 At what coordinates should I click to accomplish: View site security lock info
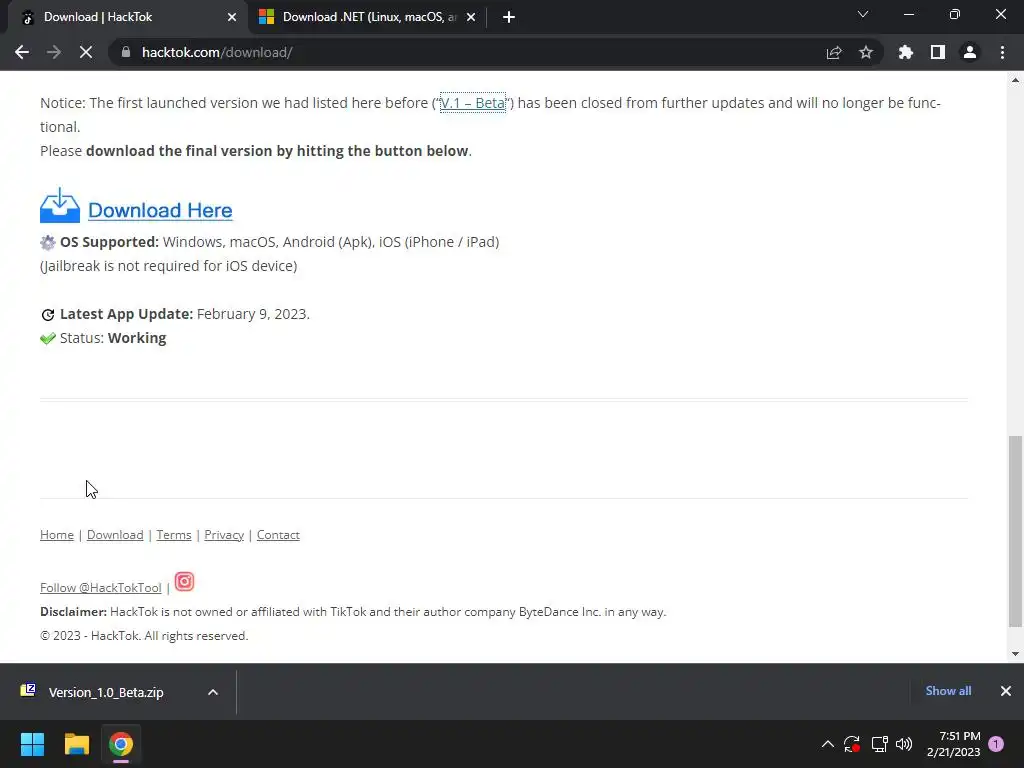pos(126,52)
